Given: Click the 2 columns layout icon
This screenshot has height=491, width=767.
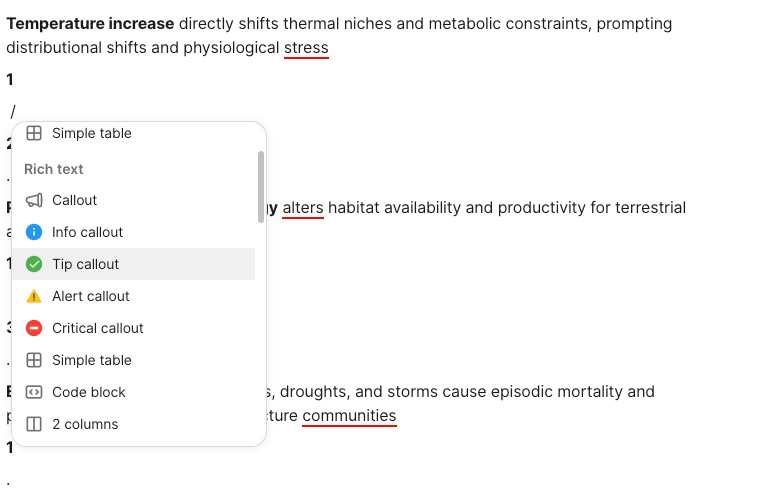Looking at the screenshot, I should point(34,424).
